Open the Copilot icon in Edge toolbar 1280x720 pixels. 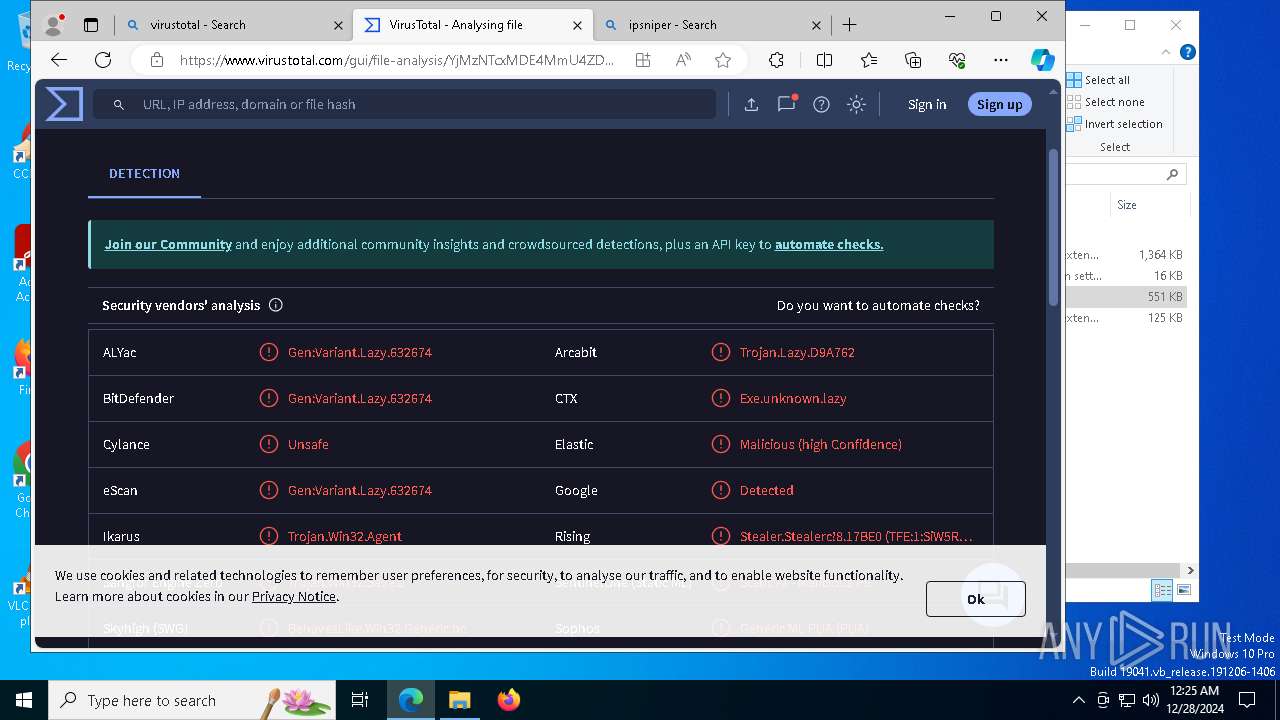tap(1043, 60)
